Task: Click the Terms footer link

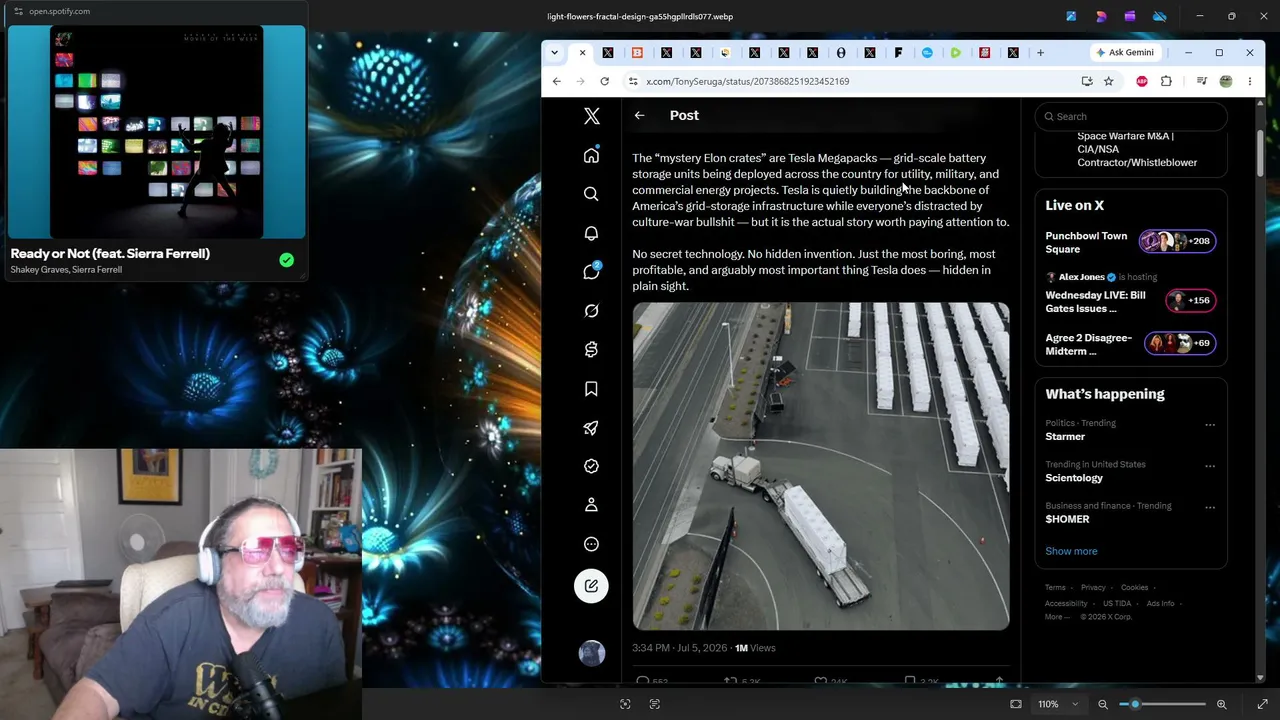Action: click(x=1055, y=588)
